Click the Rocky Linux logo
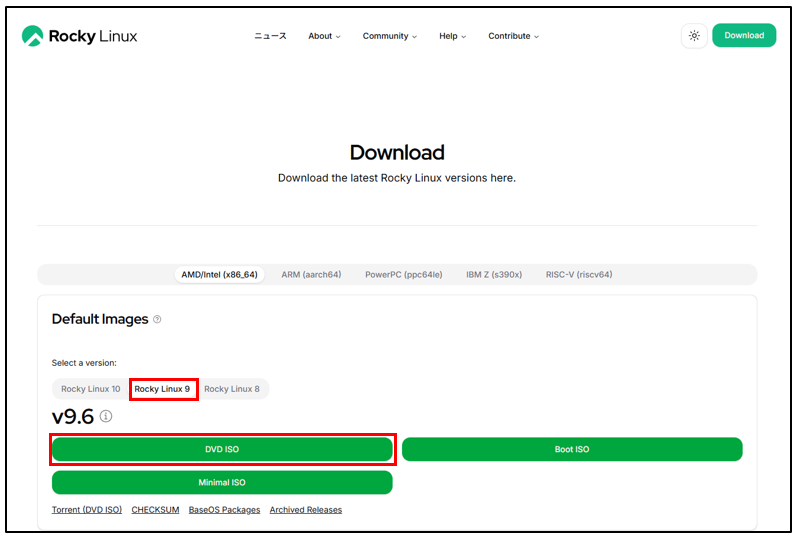The image size is (795, 538). tap(79, 36)
